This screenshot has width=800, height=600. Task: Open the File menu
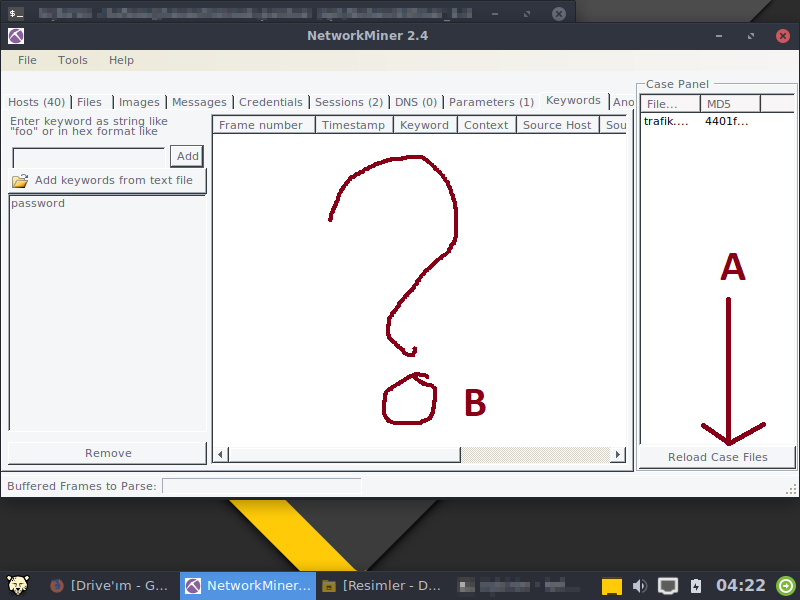[27, 60]
